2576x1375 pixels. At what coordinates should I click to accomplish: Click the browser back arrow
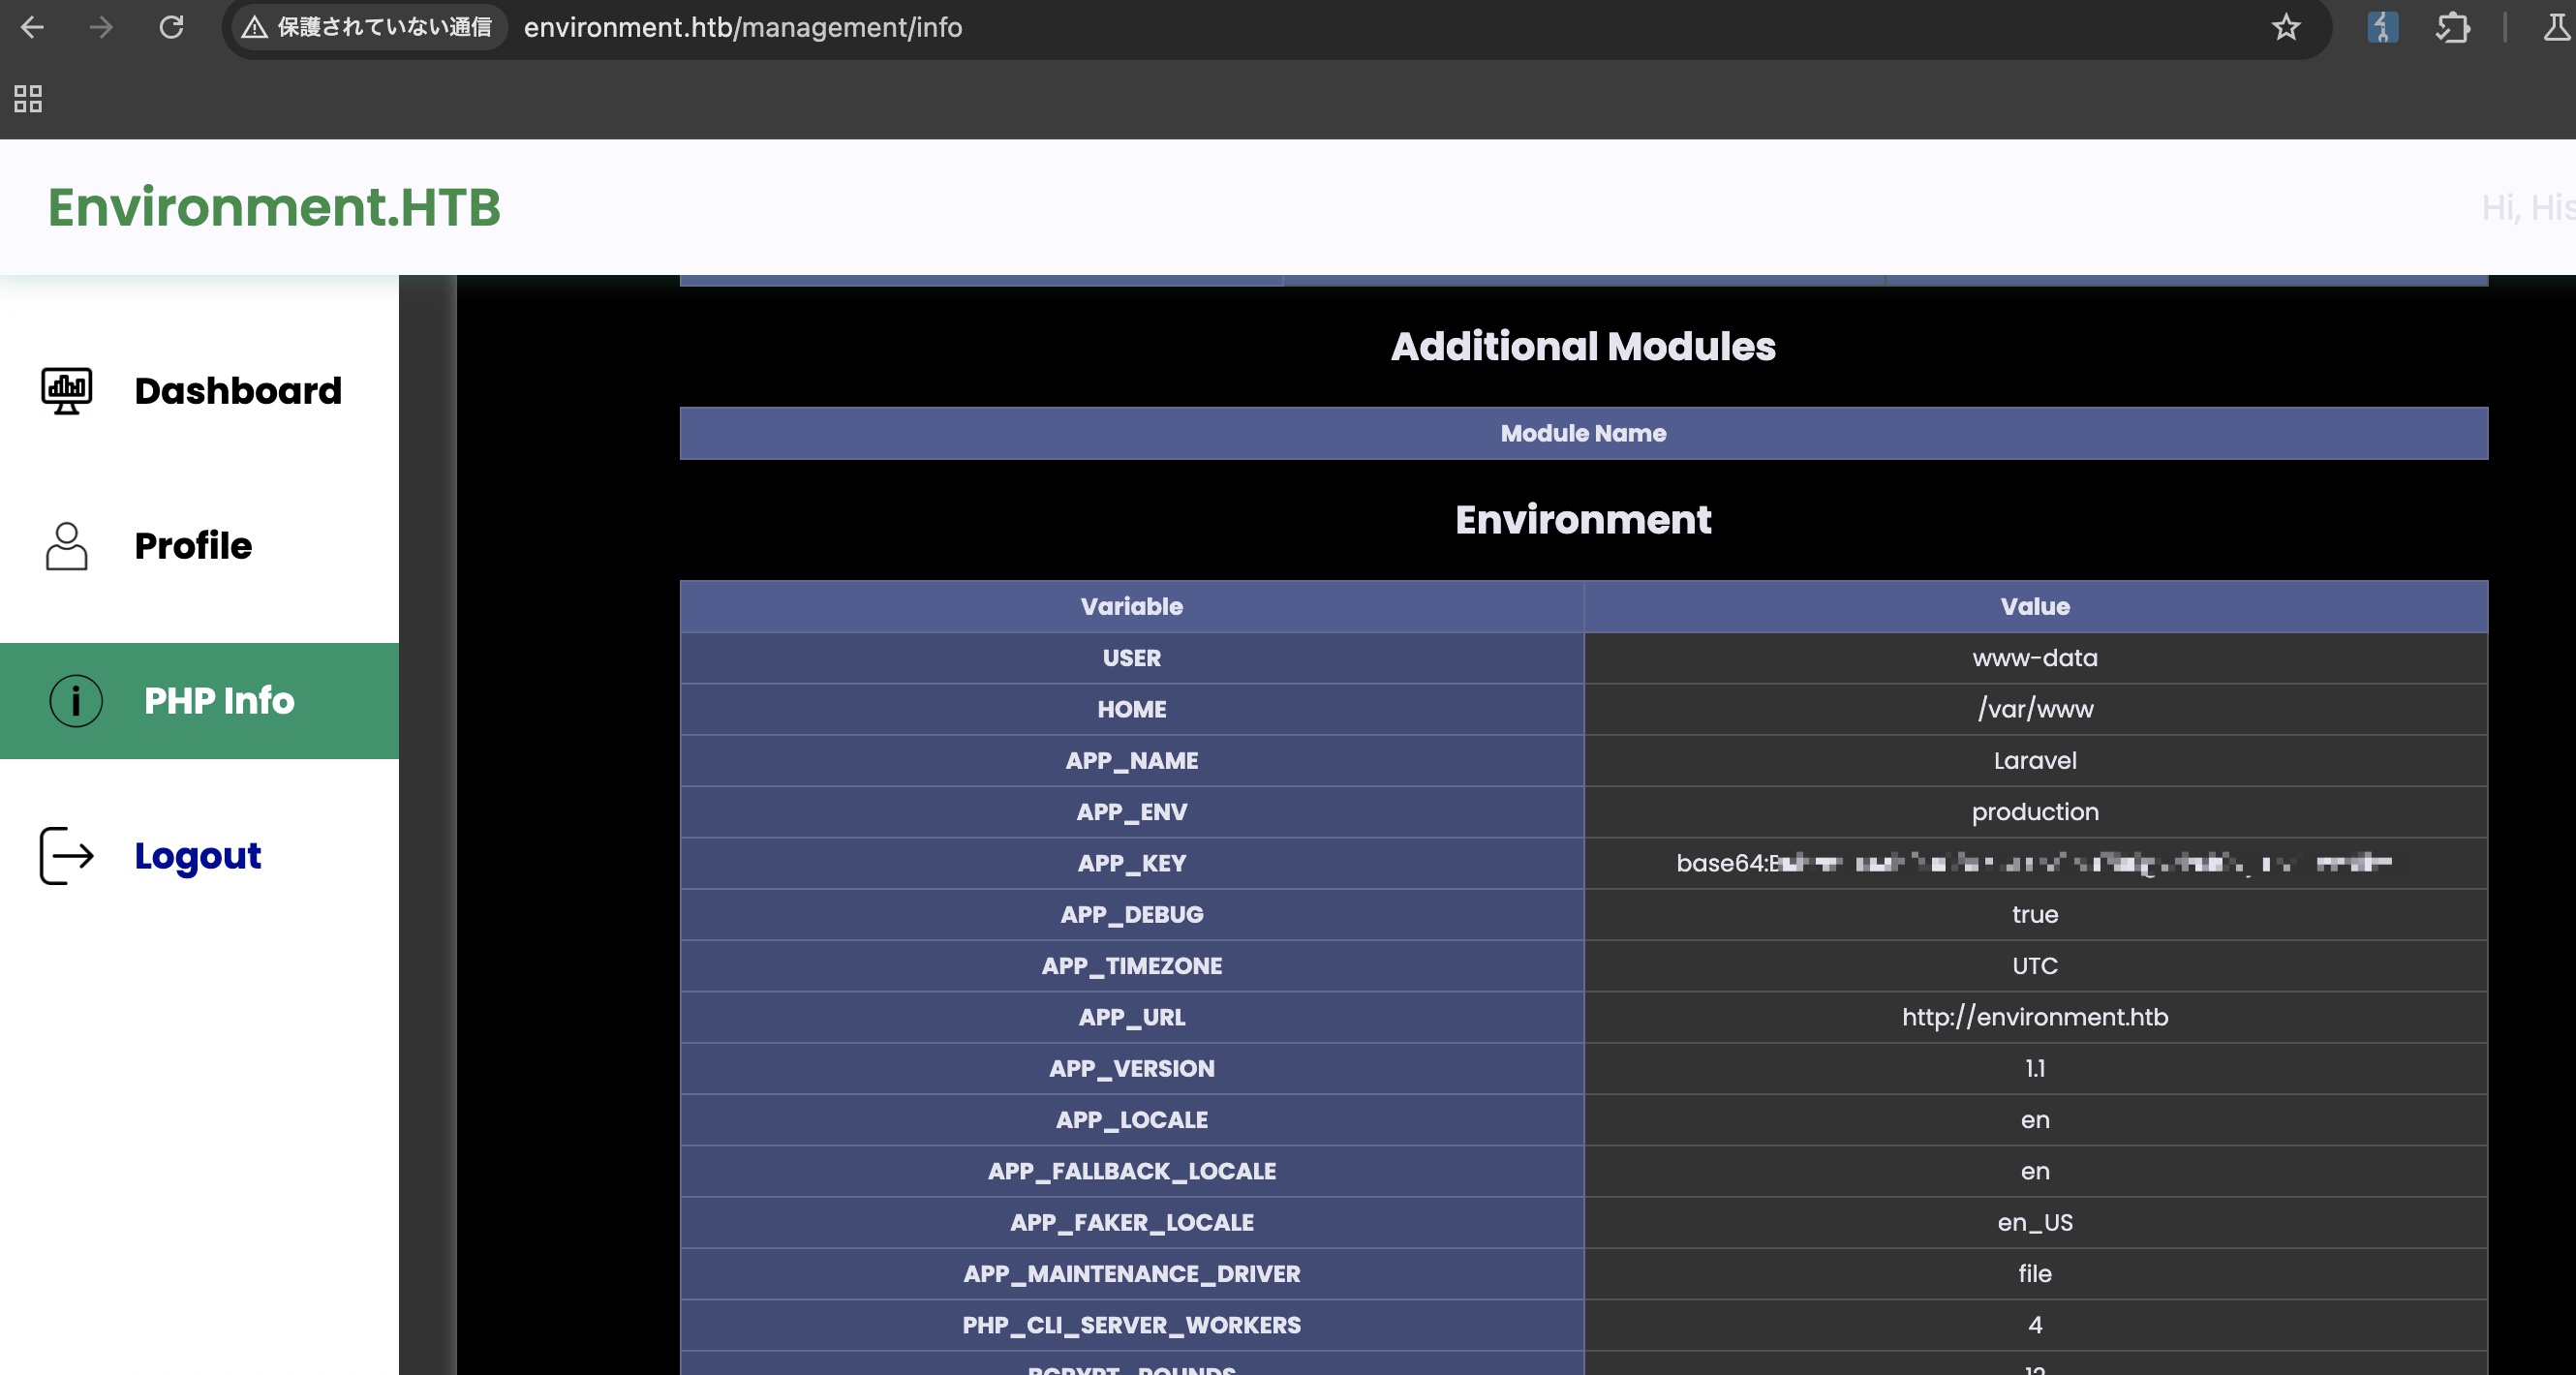tap(32, 27)
